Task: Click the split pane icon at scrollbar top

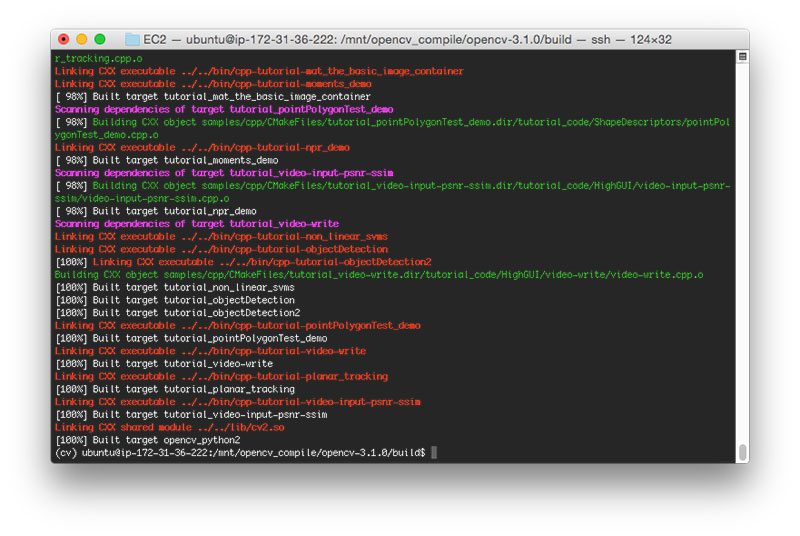Action: tap(742, 57)
